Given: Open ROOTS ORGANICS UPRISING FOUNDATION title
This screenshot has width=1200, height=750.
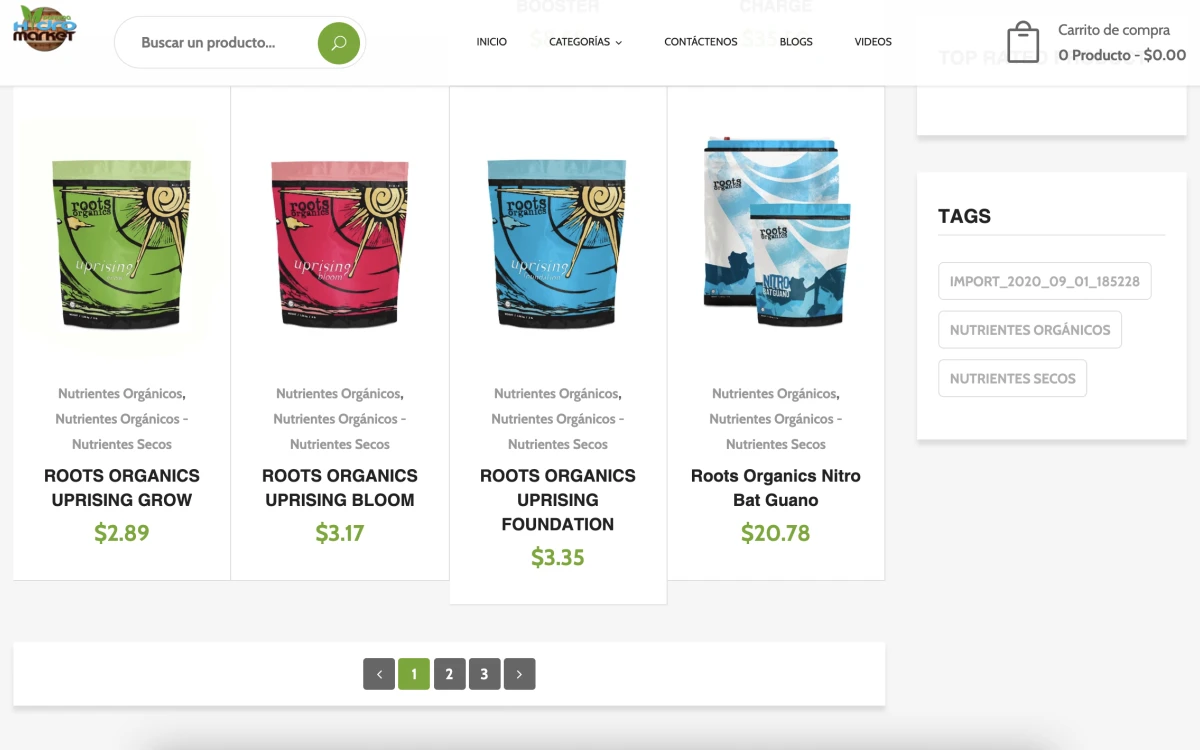Looking at the screenshot, I should pyautogui.click(x=558, y=500).
